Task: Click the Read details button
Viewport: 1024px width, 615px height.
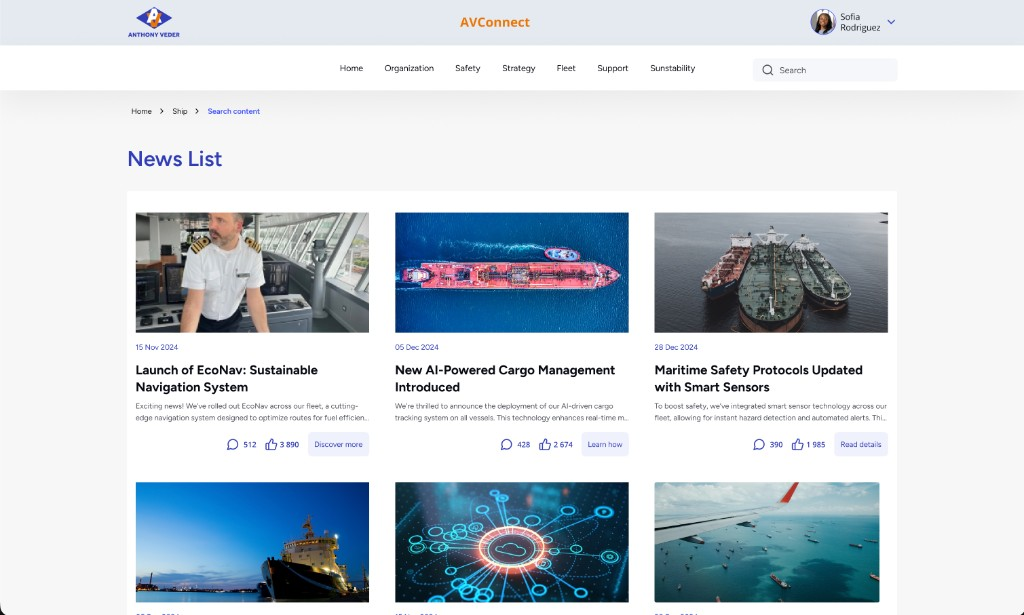Action: pos(861,445)
